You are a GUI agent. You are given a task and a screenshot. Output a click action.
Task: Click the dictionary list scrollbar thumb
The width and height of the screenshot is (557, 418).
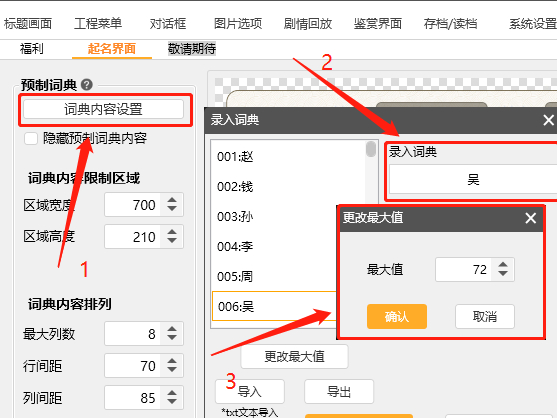pos(371,149)
